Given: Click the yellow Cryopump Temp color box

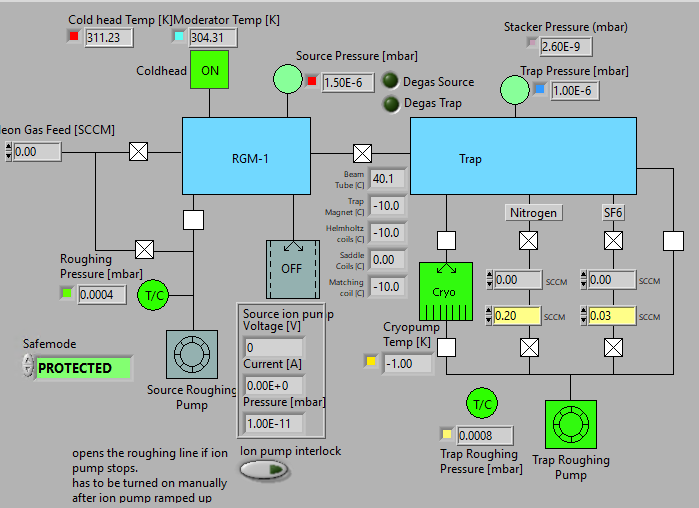Looking at the screenshot, I should click(x=371, y=361).
